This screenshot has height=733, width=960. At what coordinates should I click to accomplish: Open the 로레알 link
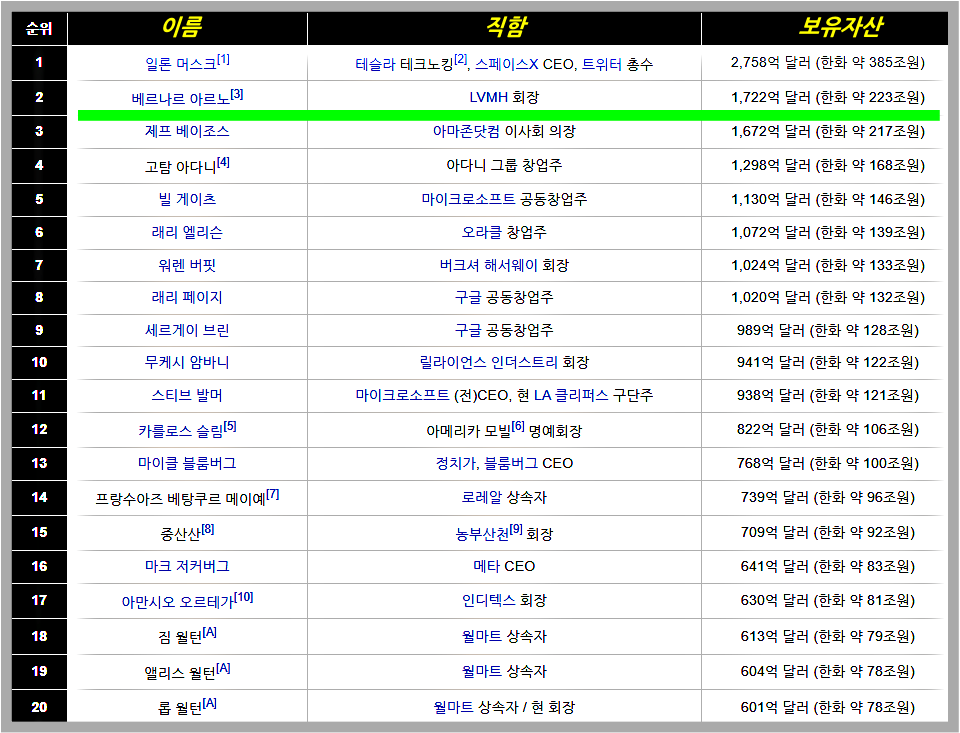pyautogui.click(x=482, y=497)
